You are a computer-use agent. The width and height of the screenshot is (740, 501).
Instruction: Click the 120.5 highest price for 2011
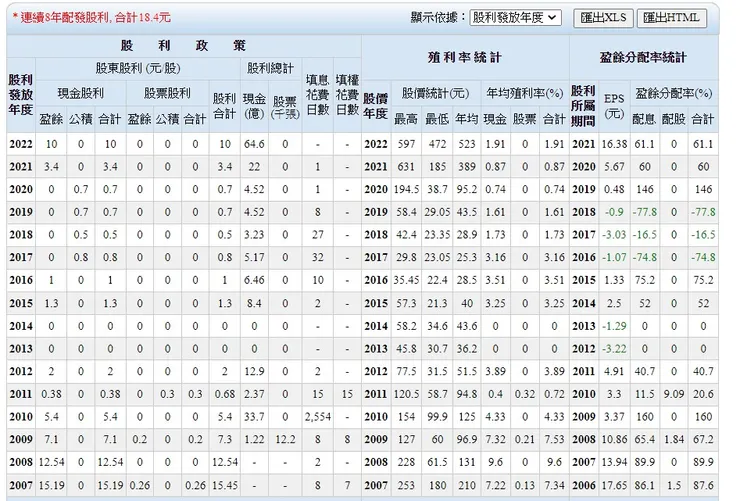(406, 394)
